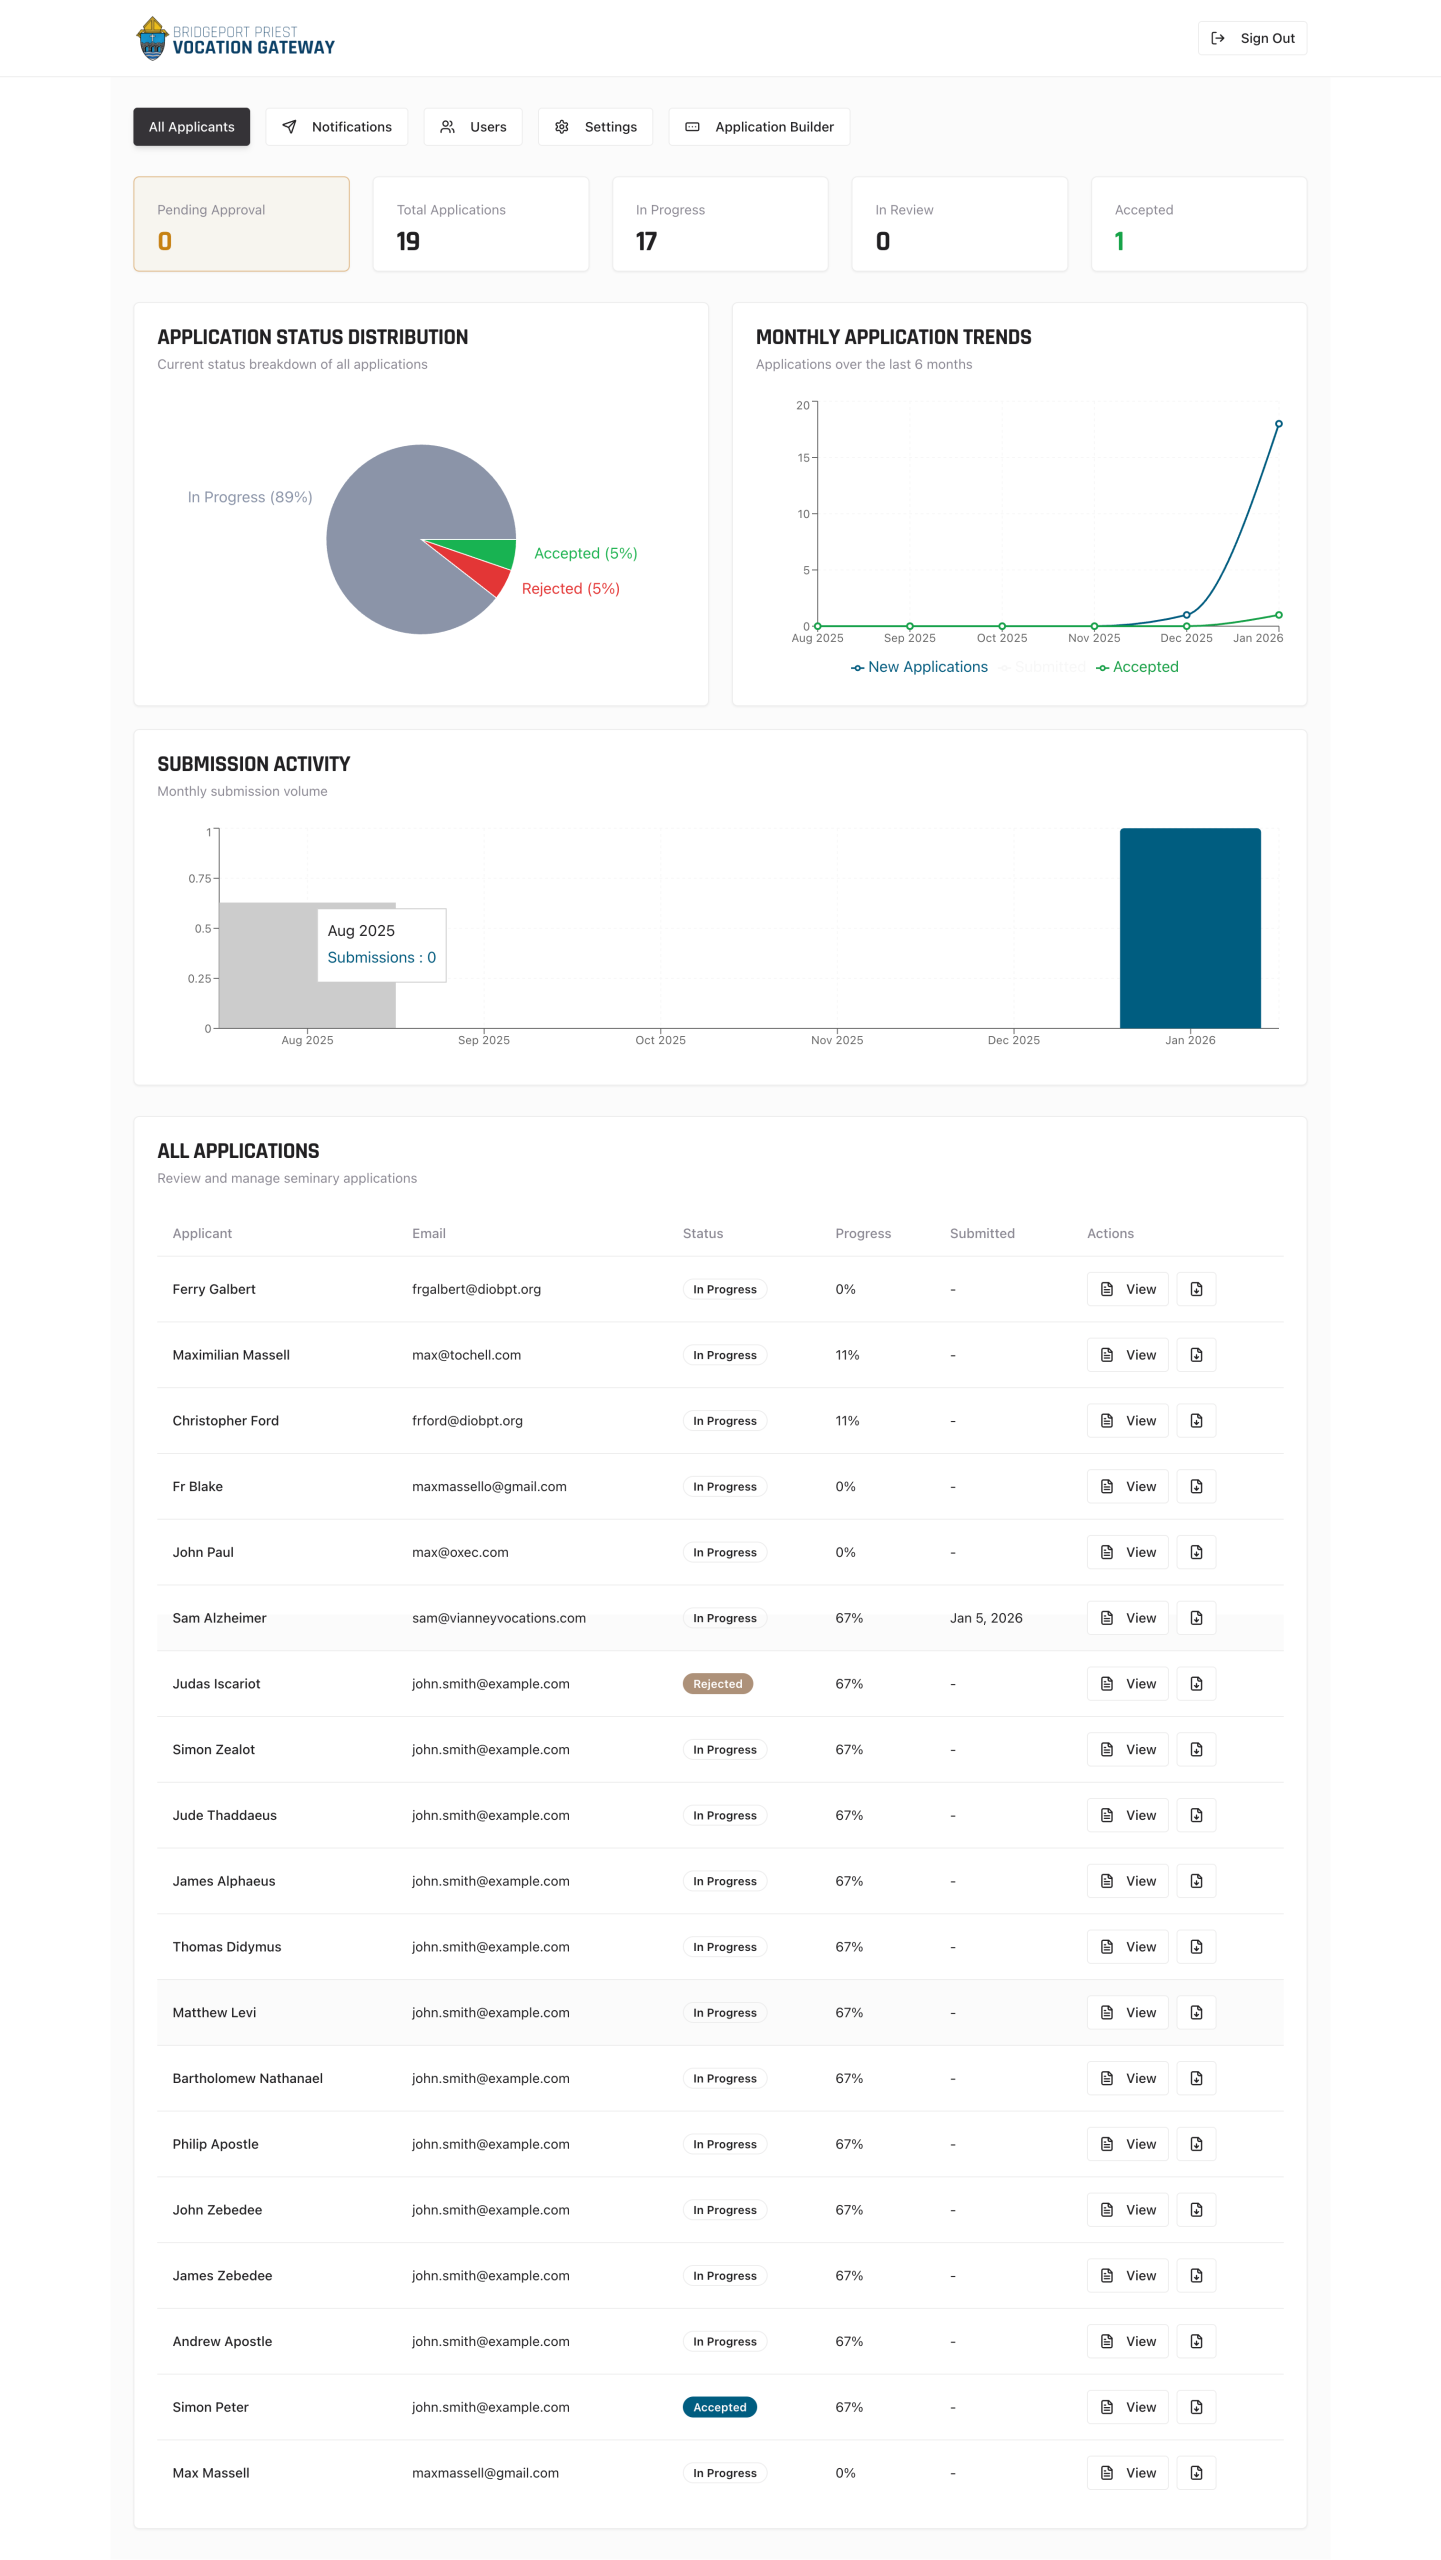Select the Pending Approval stat card

click(x=241, y=224)
